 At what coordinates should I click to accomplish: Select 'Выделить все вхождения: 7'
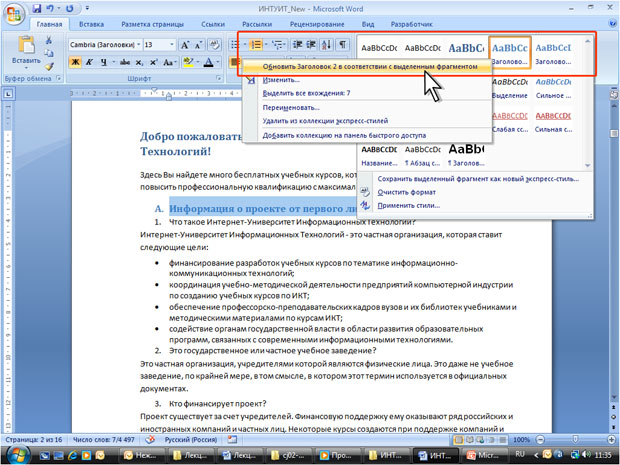tap(367, 93)
